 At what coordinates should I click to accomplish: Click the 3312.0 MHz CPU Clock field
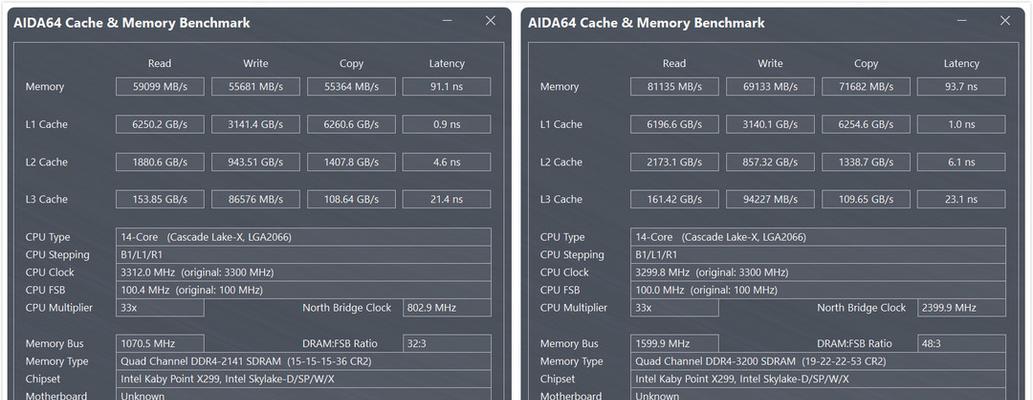click(303, 272)
